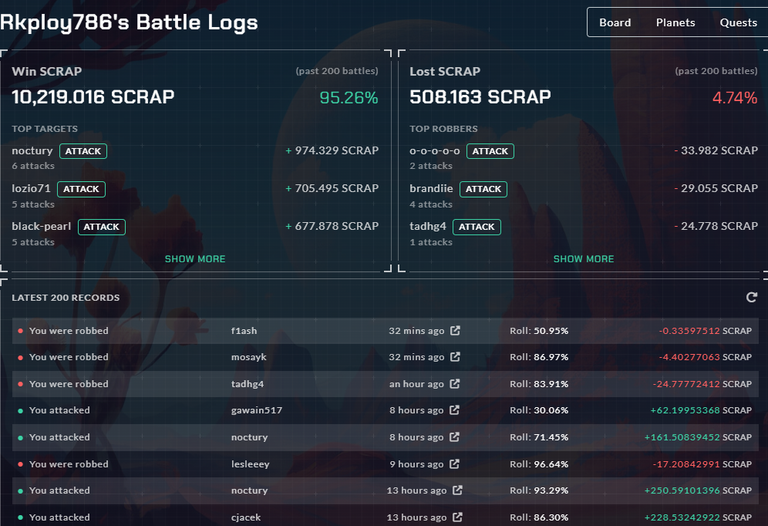768x526 pixels.
Task: Click the LATEST 200 RECORDS heading
Action: [x=66, y=298]
